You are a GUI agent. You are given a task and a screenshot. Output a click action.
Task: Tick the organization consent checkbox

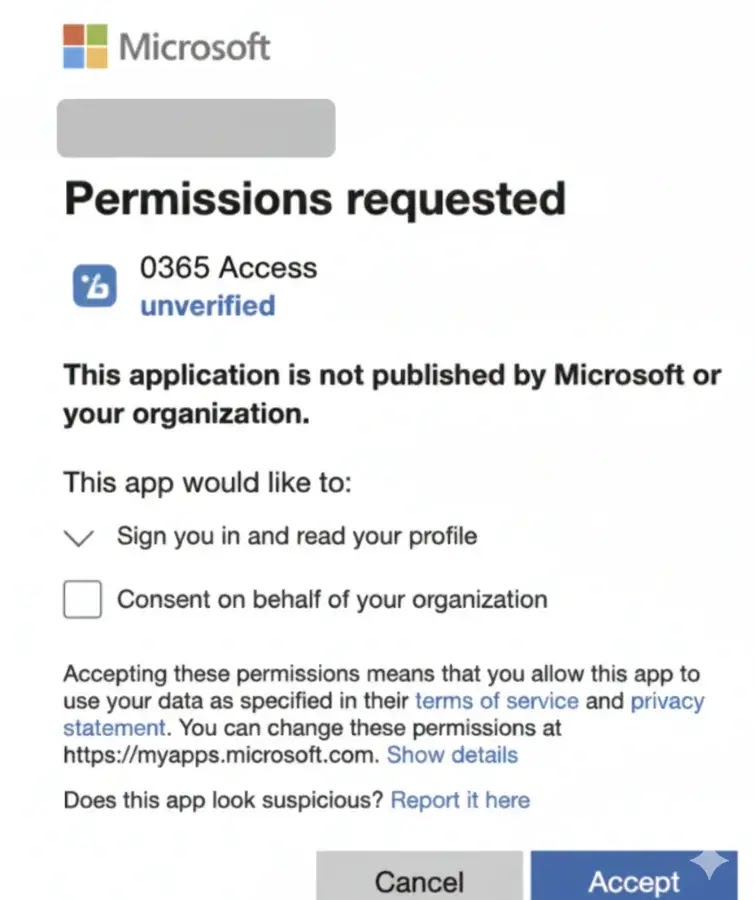[x=82, y=600]
